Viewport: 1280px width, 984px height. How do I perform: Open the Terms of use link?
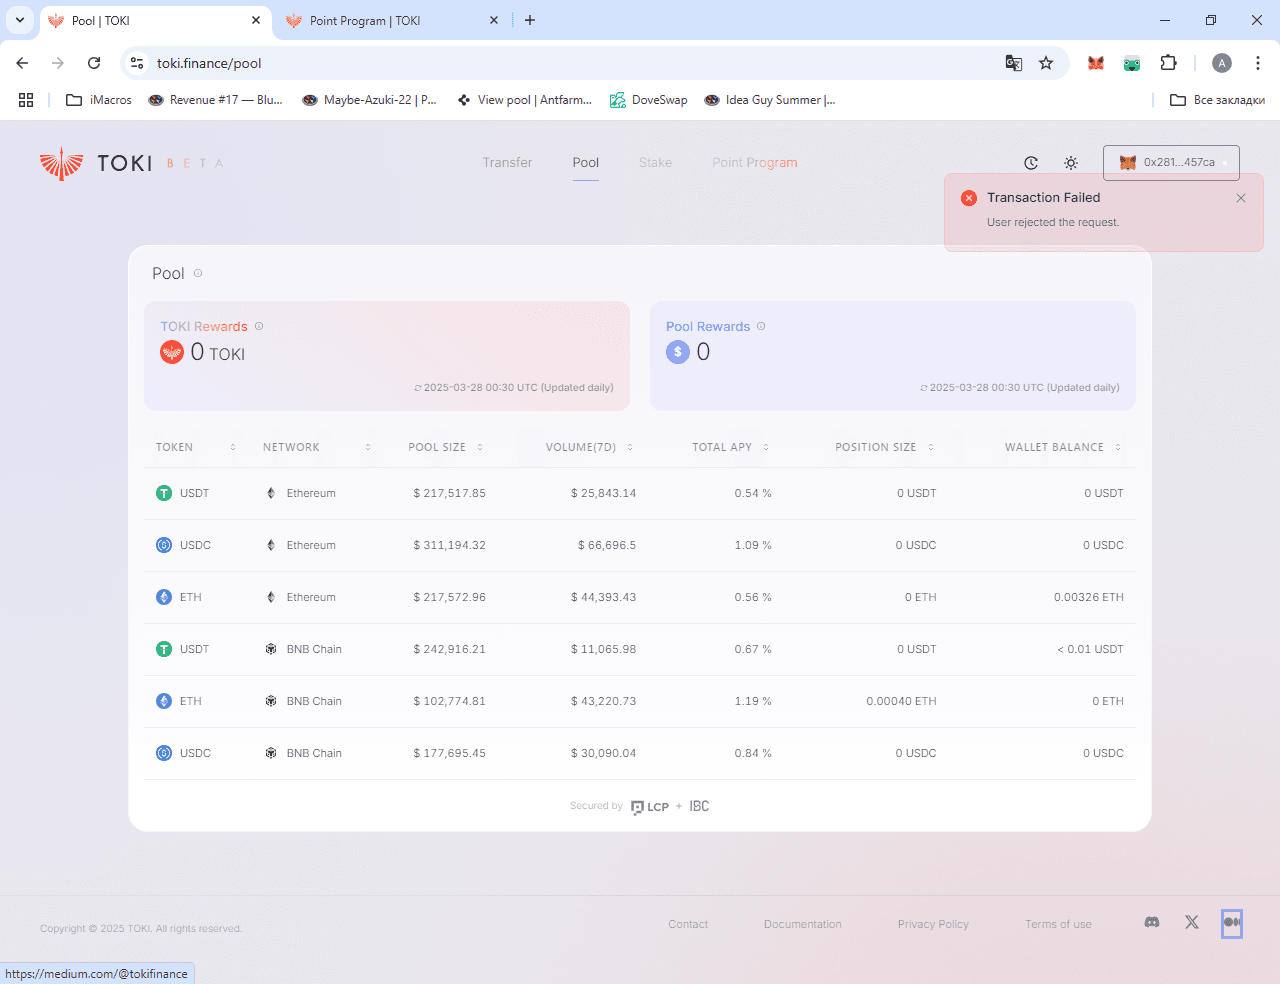1058,924
